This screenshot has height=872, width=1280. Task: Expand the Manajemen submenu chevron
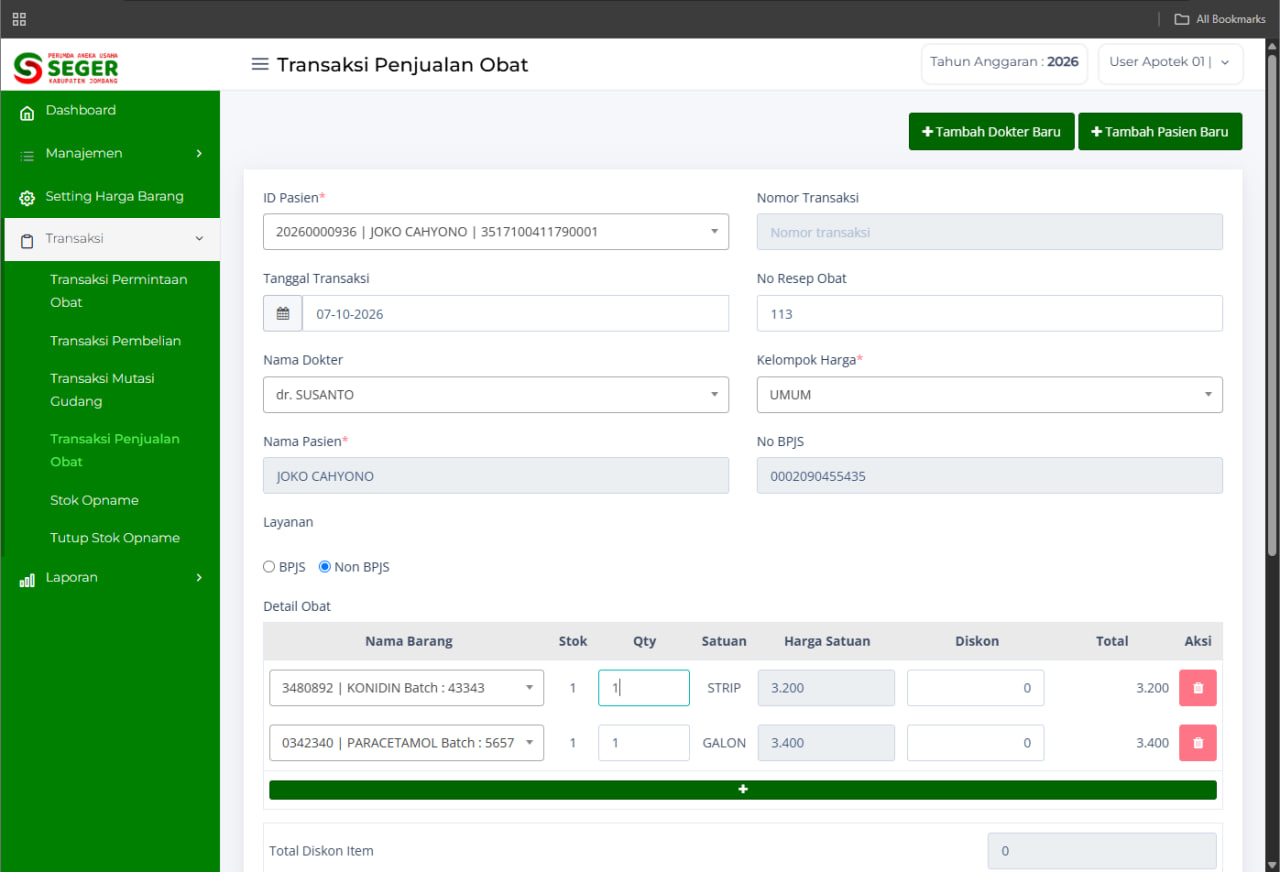[x=199, y=154]
